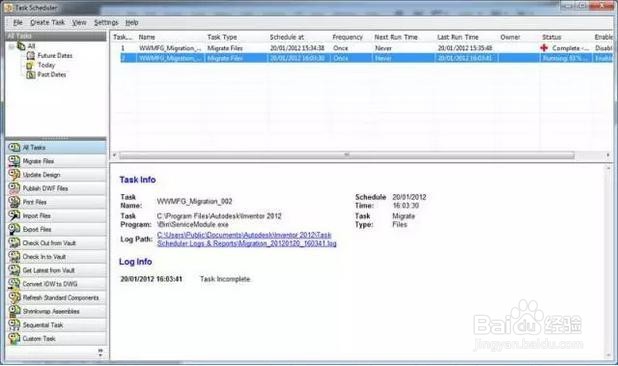618x366 pixels.
Task: Click up arrow of Task Info scrollbar
Action: (609, 169)
